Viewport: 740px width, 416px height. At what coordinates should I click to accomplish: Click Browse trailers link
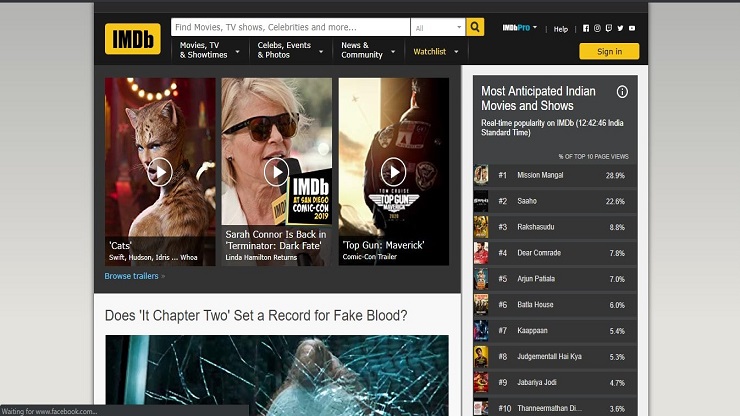pos(132,276)
